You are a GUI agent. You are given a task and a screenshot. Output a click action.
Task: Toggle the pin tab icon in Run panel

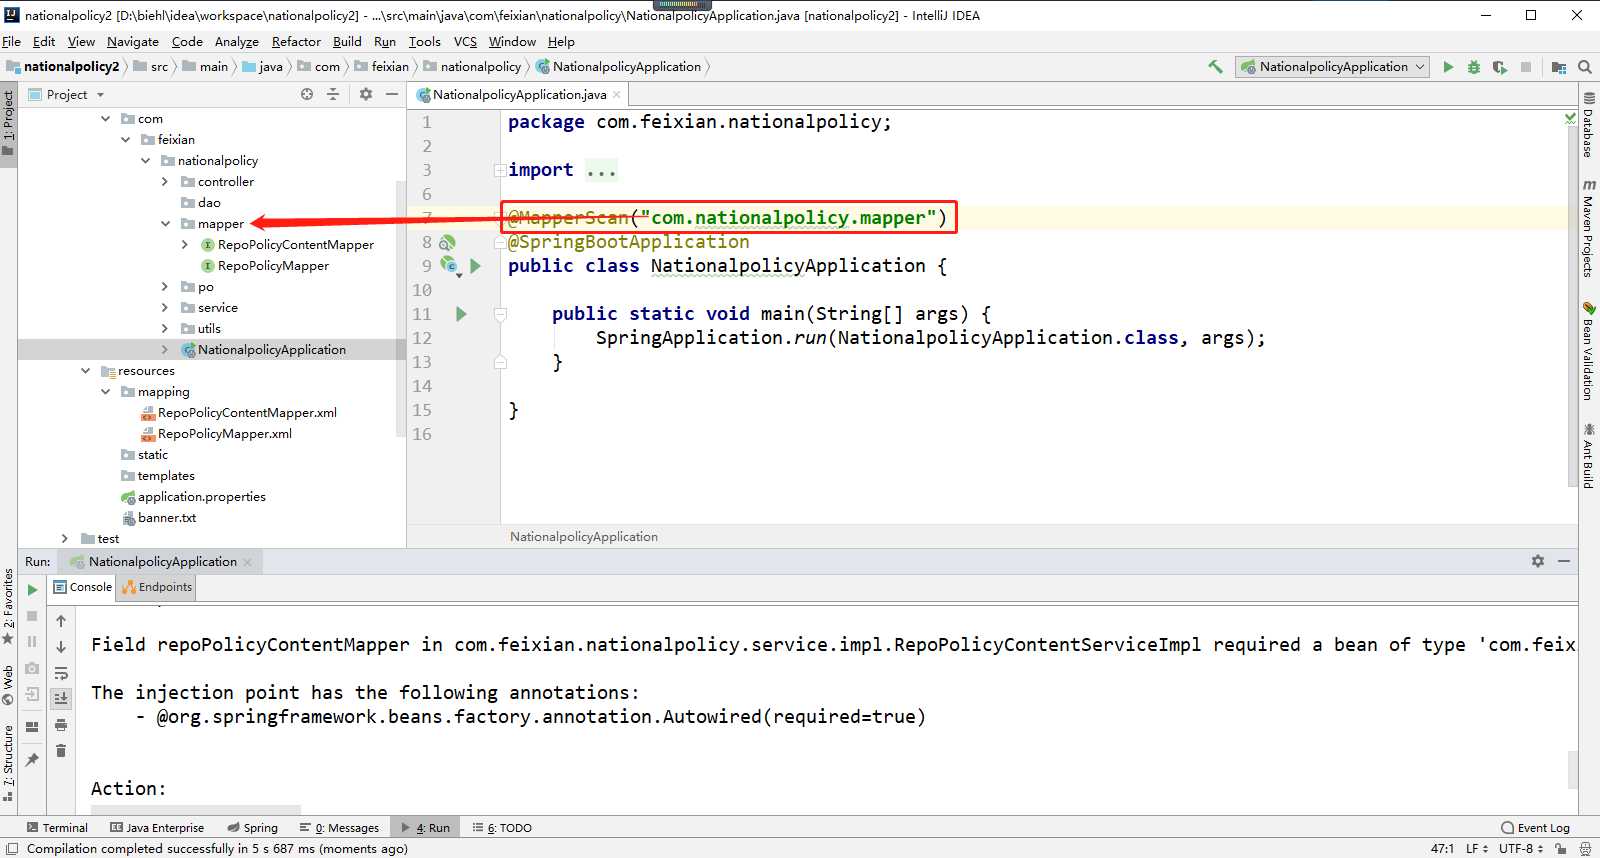(32, 760)
